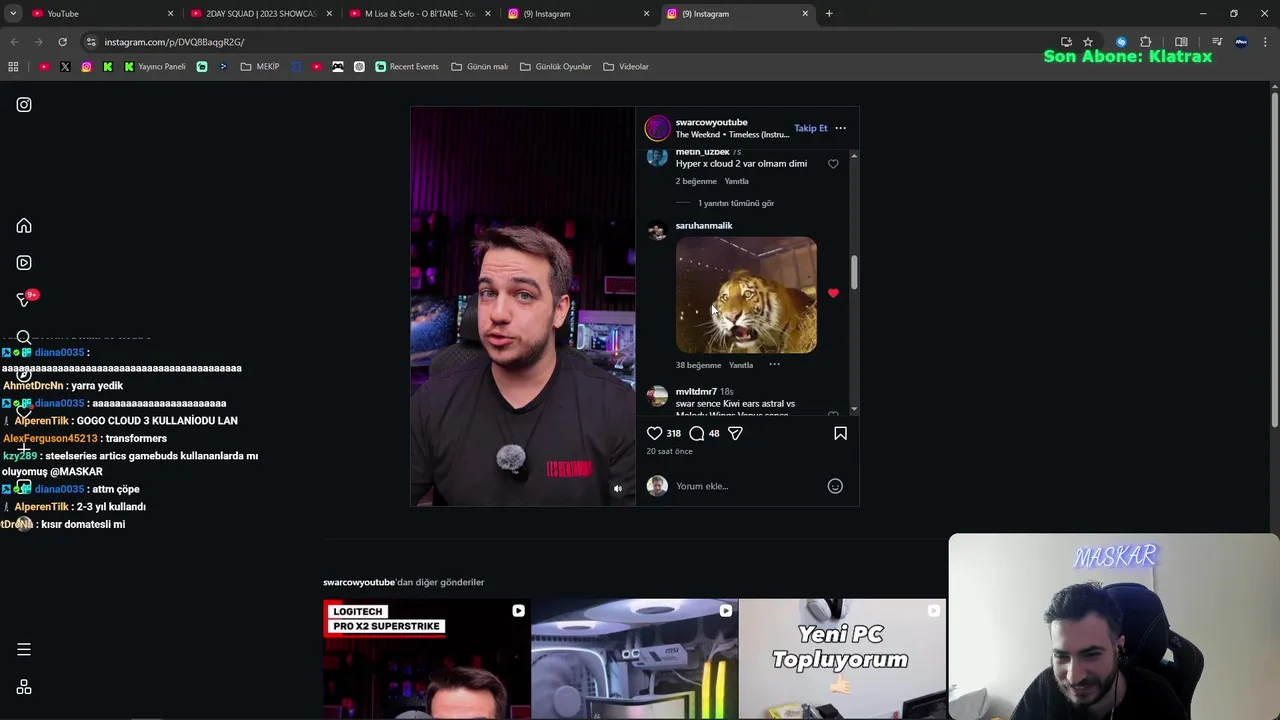Open the Chrome profile avatar
Image resolution: width=1280 pixels, height=720 pixels.
point(1241,42)
